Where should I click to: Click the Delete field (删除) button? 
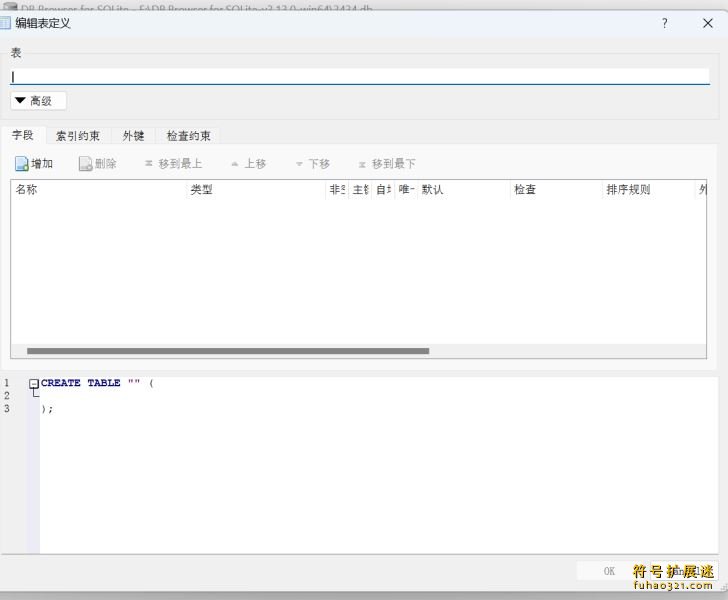[98, 163]
